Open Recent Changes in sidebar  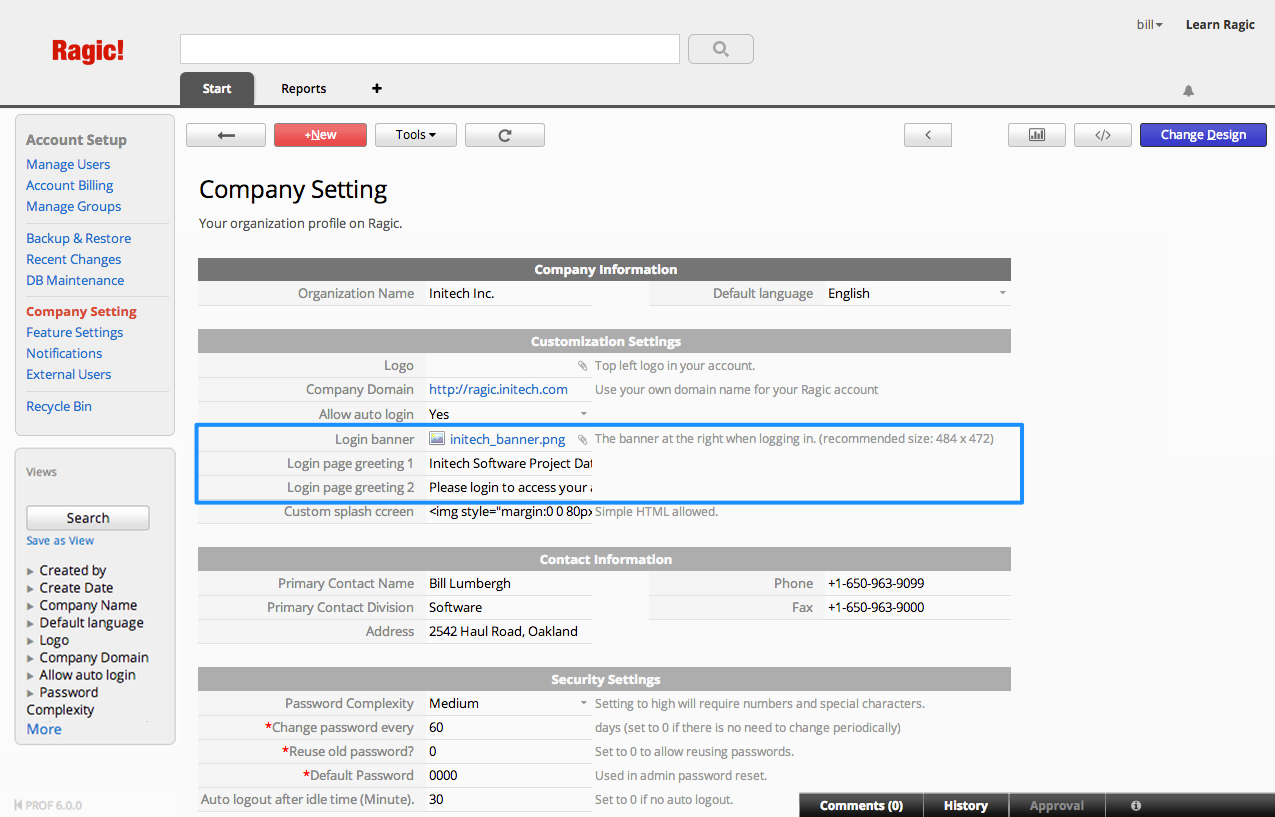pos(74,260)
